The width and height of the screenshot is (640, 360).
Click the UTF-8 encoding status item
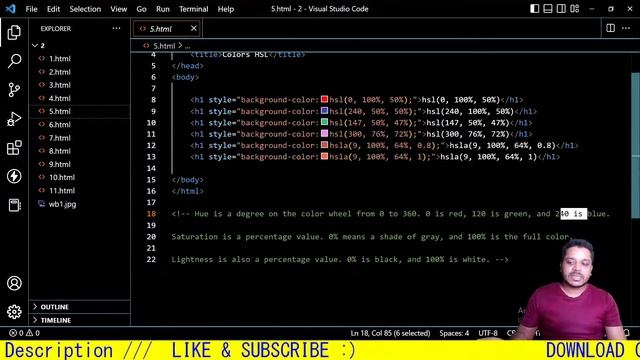[x=488, y=333]
